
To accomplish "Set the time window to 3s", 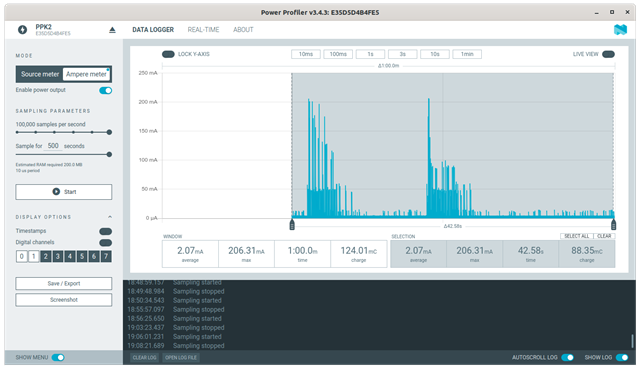I will (402, 54).
